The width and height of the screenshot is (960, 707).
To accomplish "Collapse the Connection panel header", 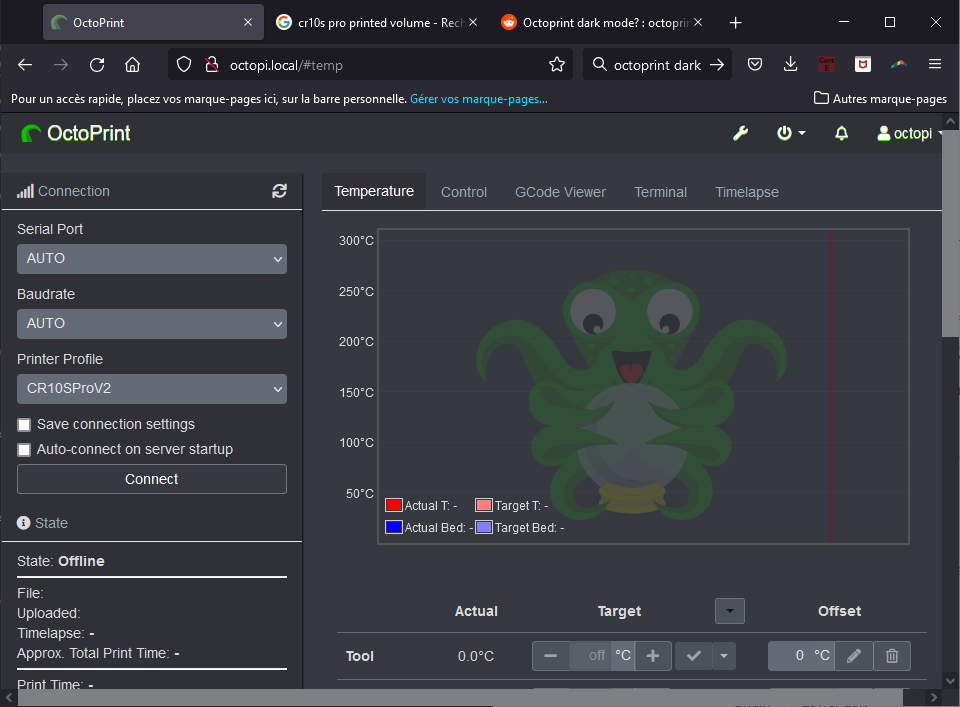I will tap(73, 191).
